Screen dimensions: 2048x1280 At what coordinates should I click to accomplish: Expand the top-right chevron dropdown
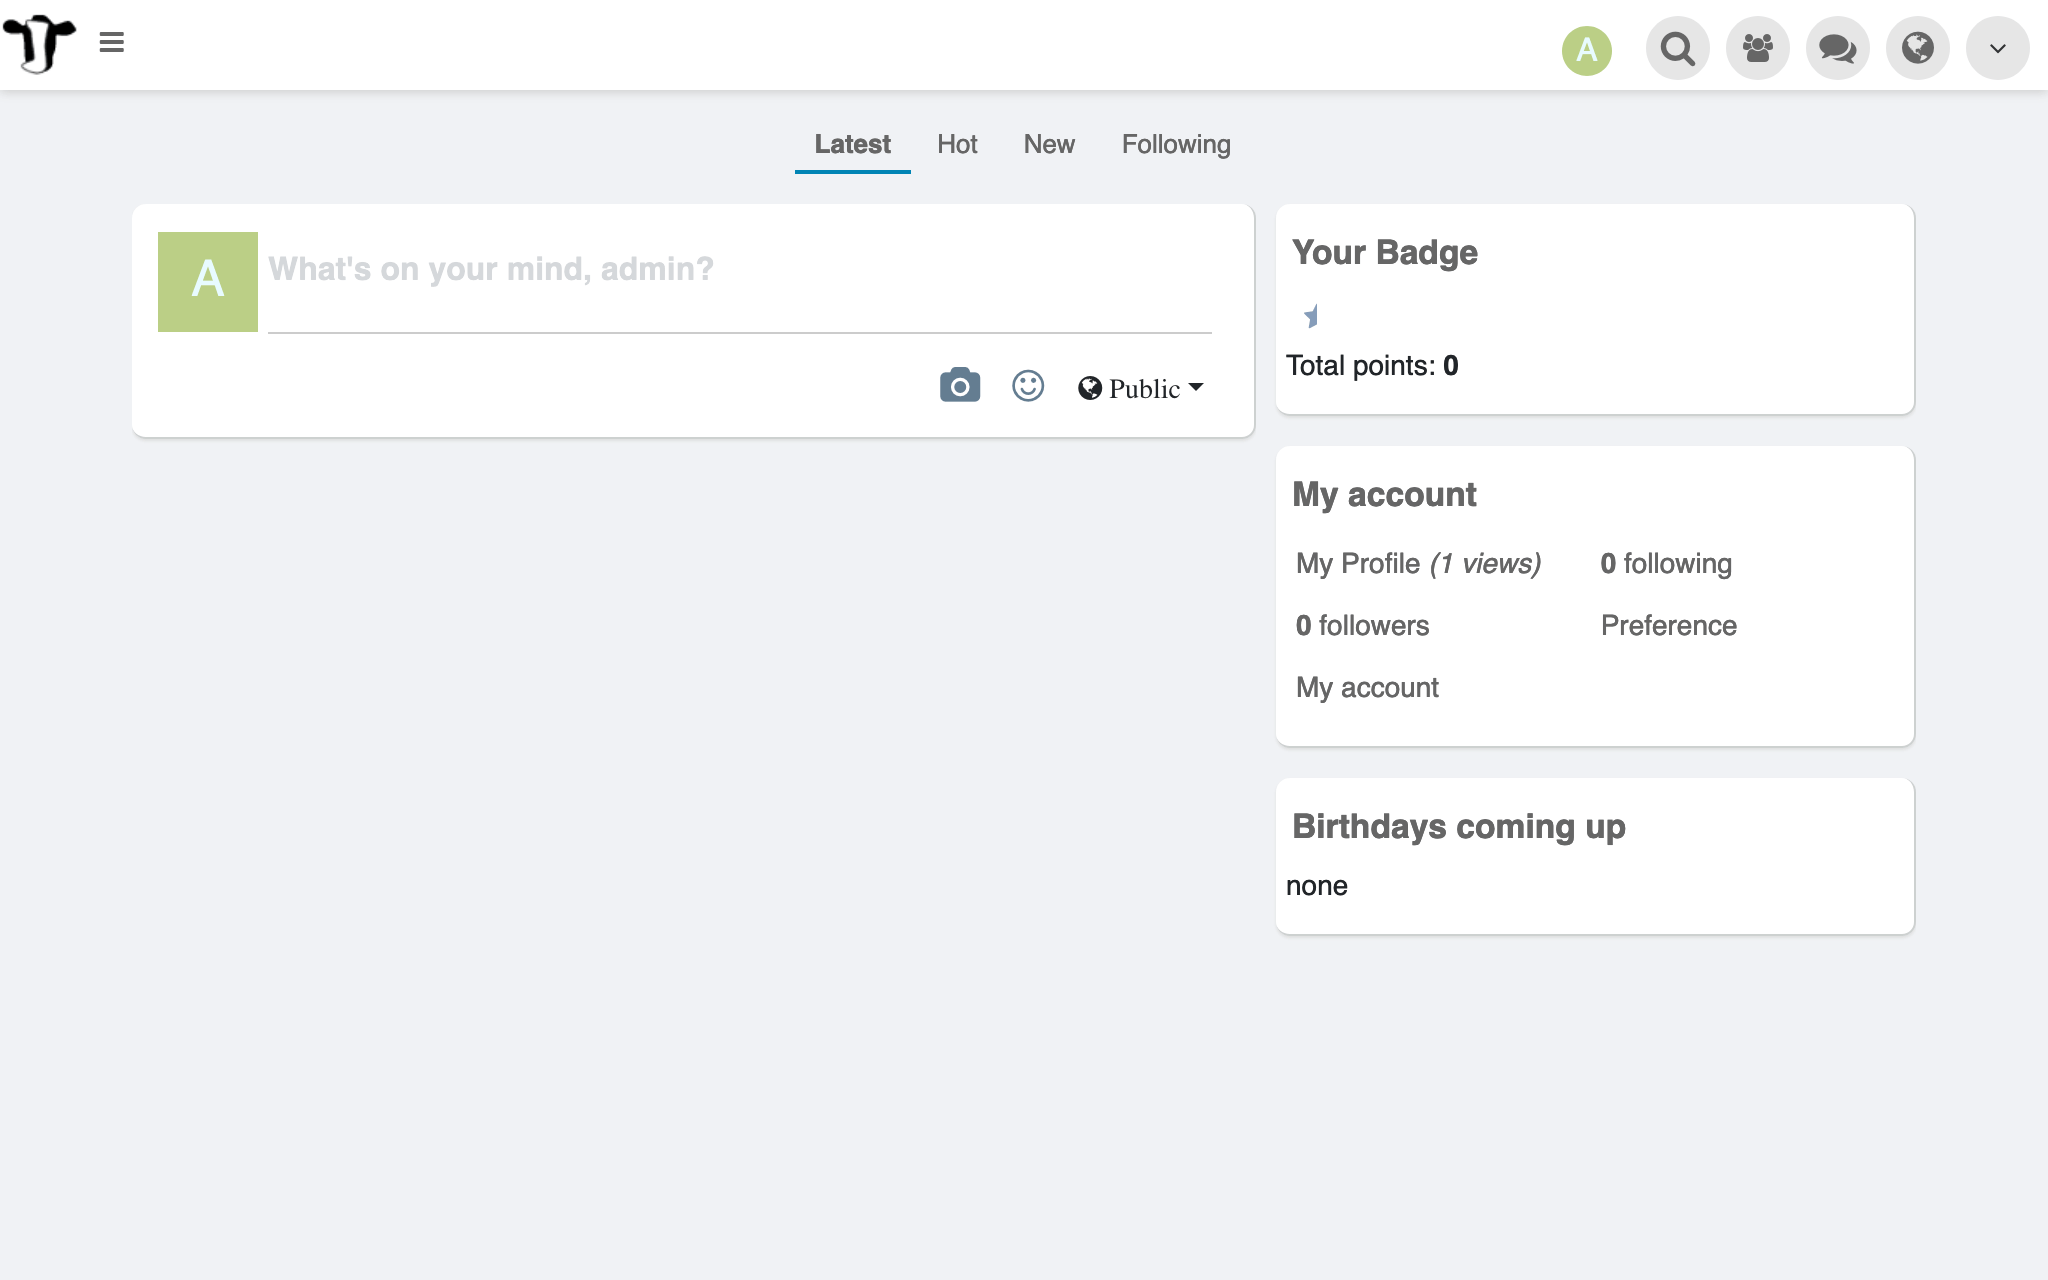point(1997,48)
